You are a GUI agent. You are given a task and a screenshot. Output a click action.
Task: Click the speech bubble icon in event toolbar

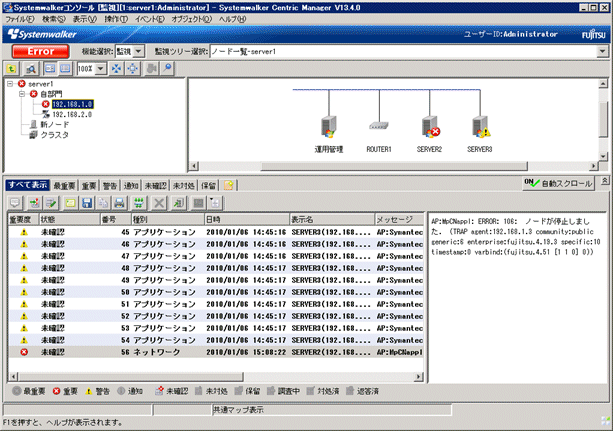pos(15,203)
